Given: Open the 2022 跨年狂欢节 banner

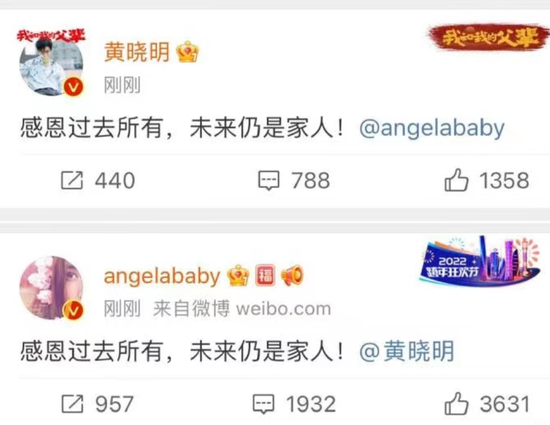Looking at the screenshot, I should (480, 262).
